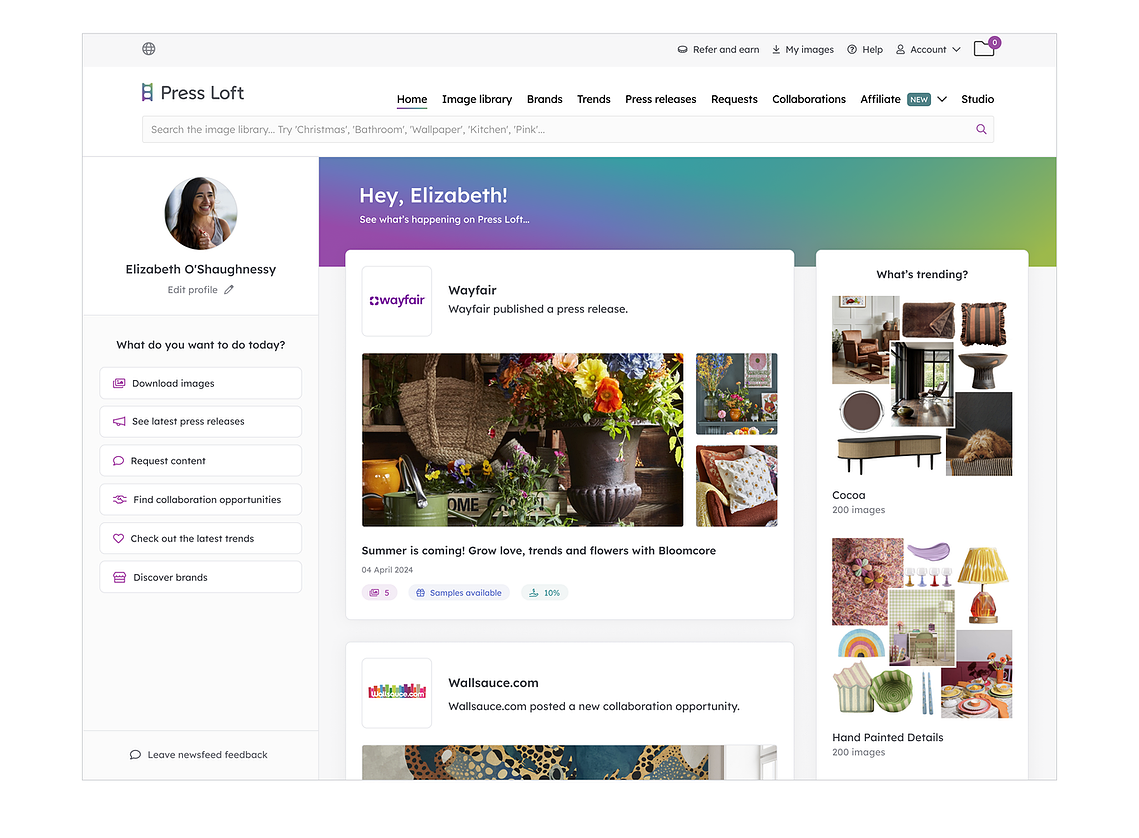Click the Wallsauce.com brand logo
Screen dimensions: 1139x838
click(x=397, y=693)
